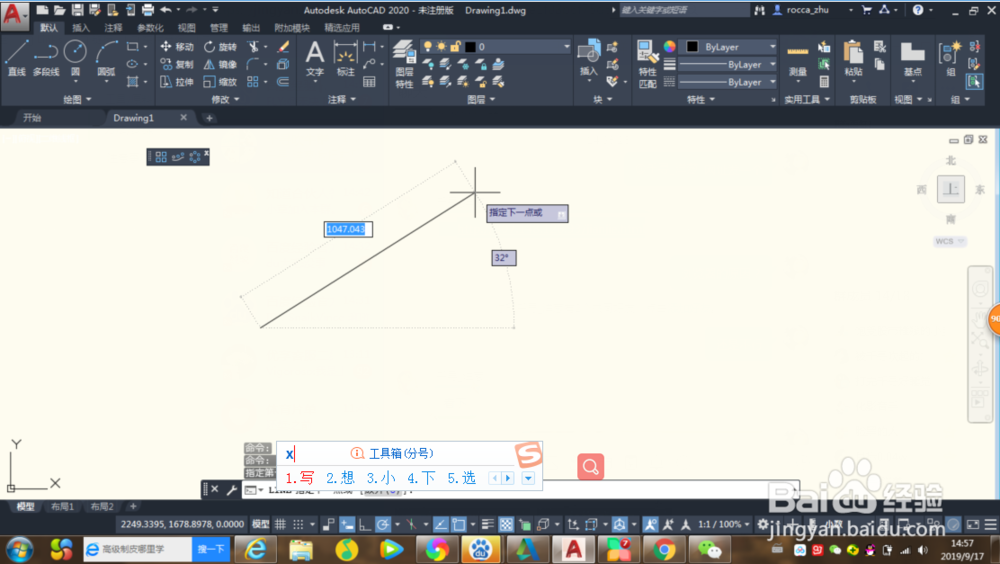Click the red search magnifier button
Viewport: 1000px width, 564px height.
coord(591,466)
